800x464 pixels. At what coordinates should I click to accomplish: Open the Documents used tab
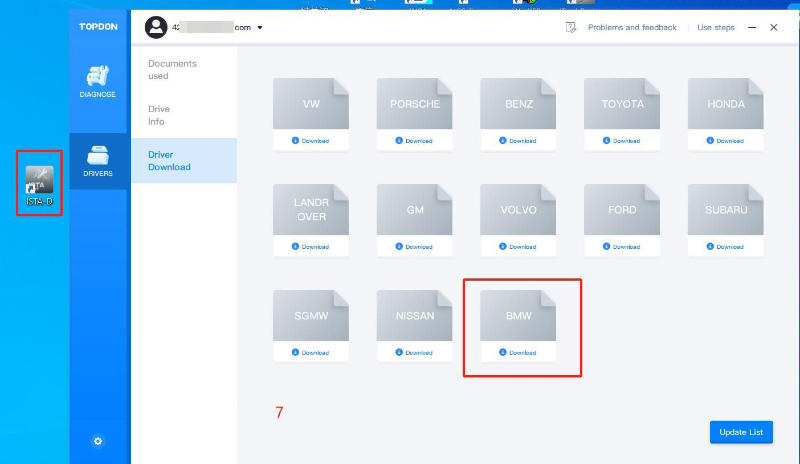[x=172, y=69]
